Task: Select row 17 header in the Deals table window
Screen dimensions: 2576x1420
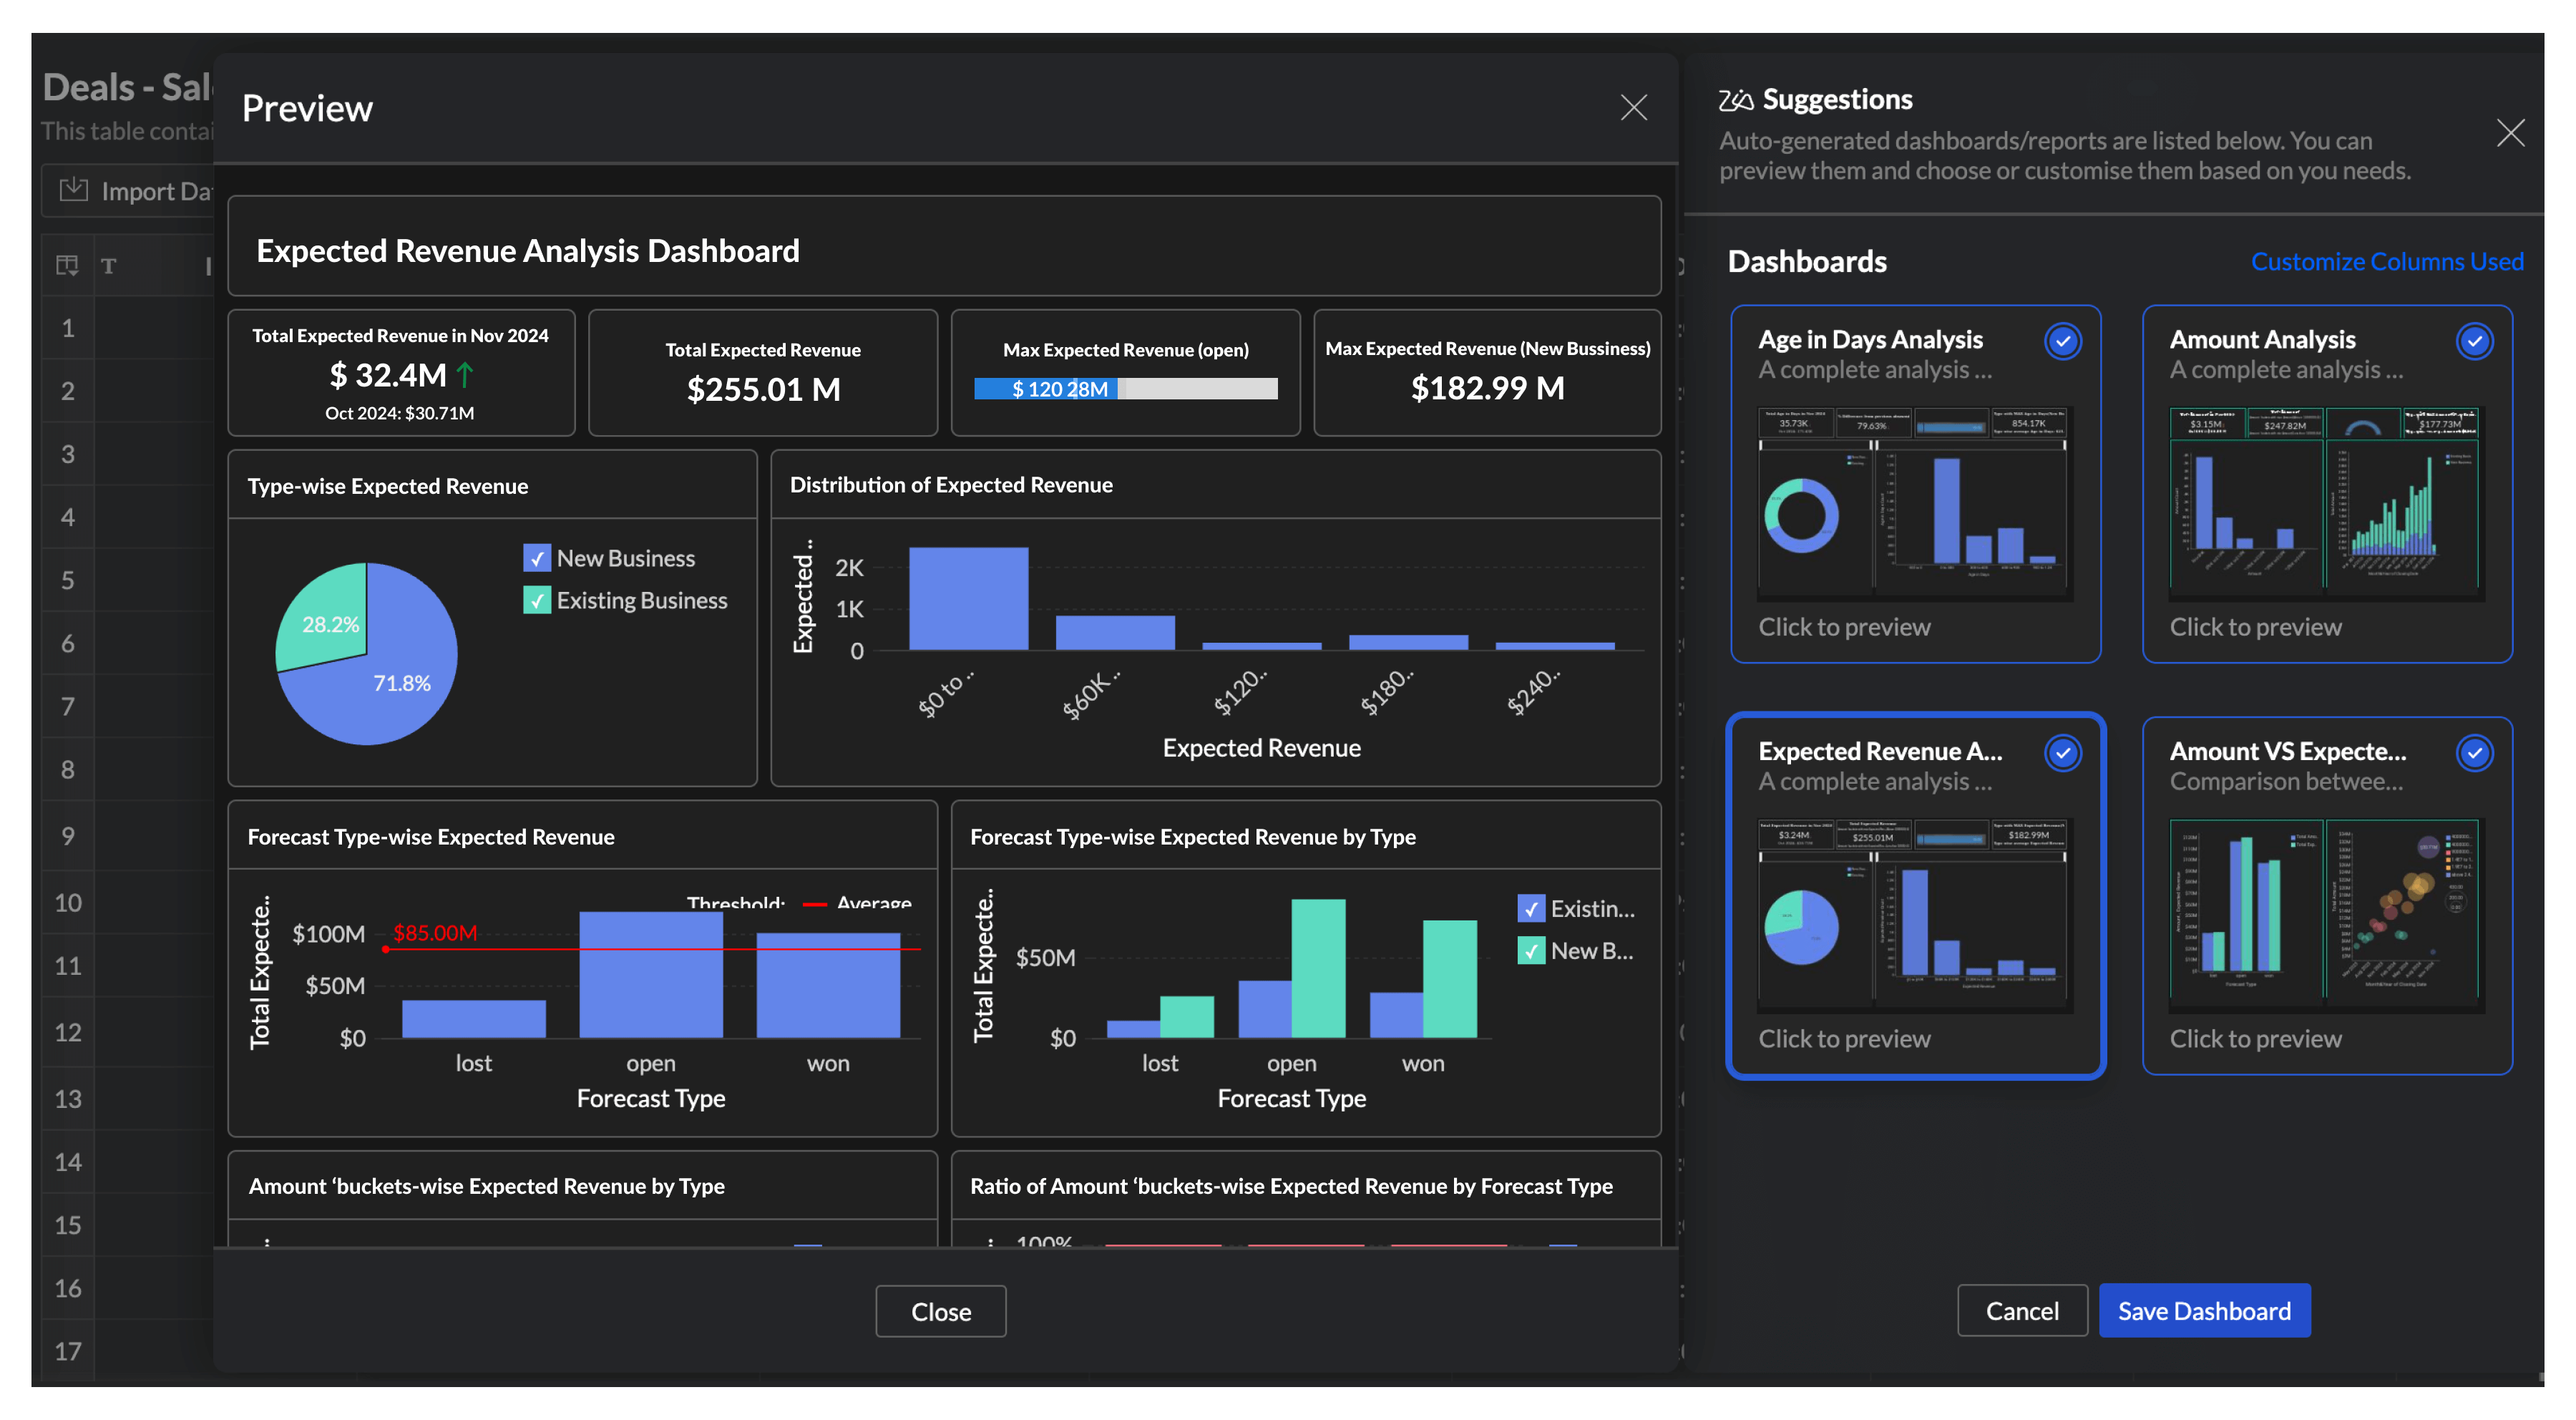Action: pyautogui.click(x=68, y=1351)
